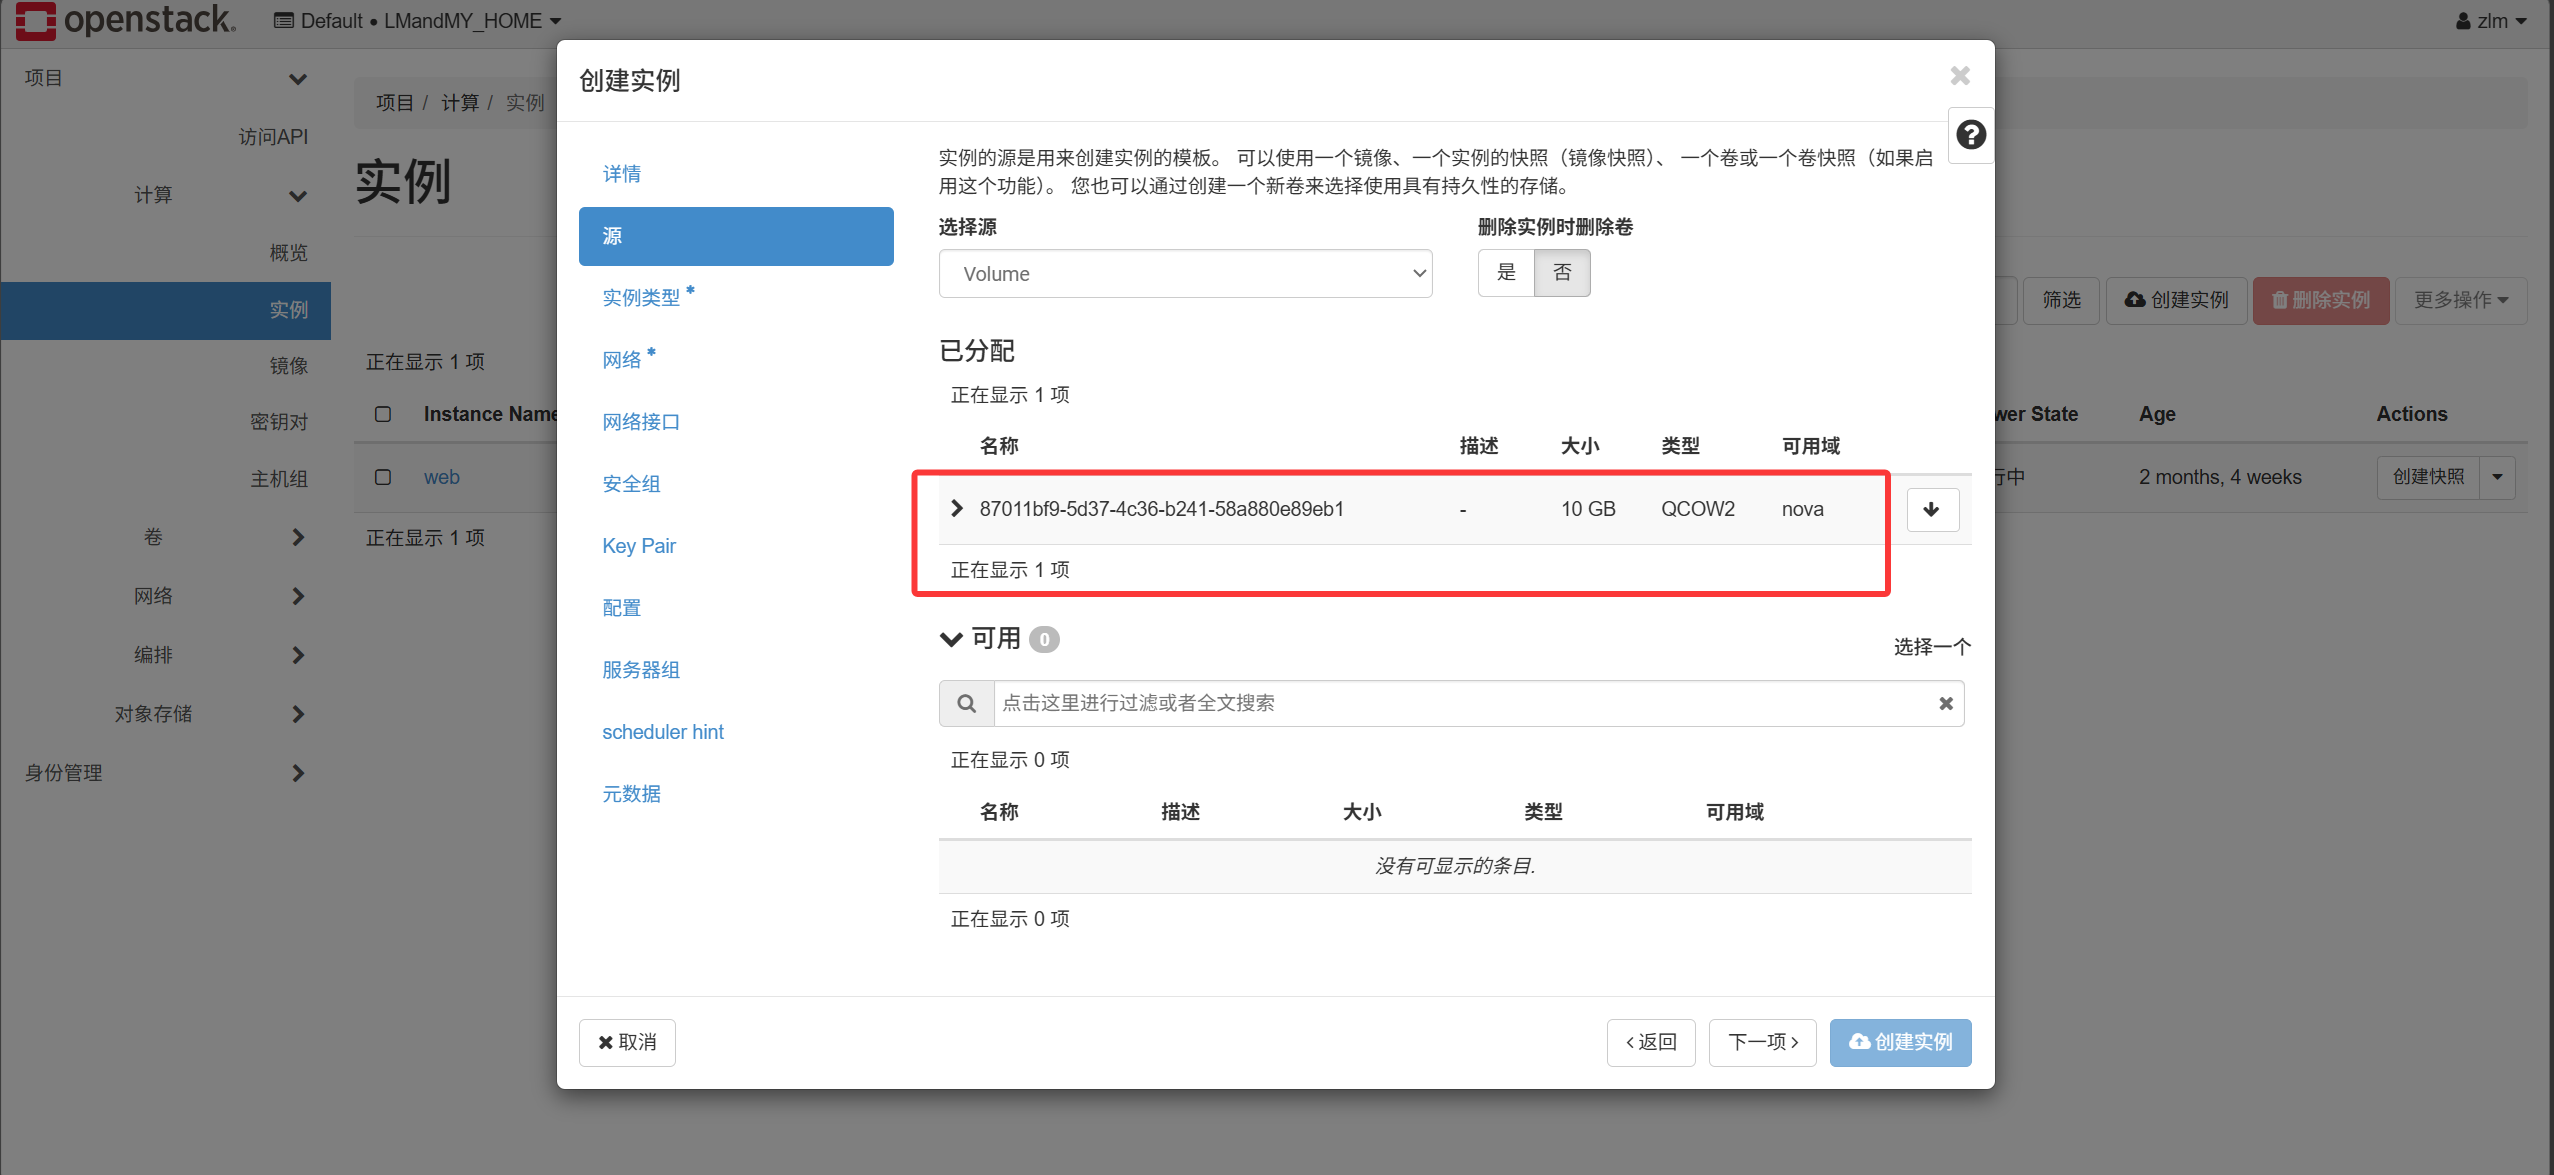This screenshot has height=1175, width=2554.
Task: Click the Cancel (取消) button
Action: point(627,1043)
